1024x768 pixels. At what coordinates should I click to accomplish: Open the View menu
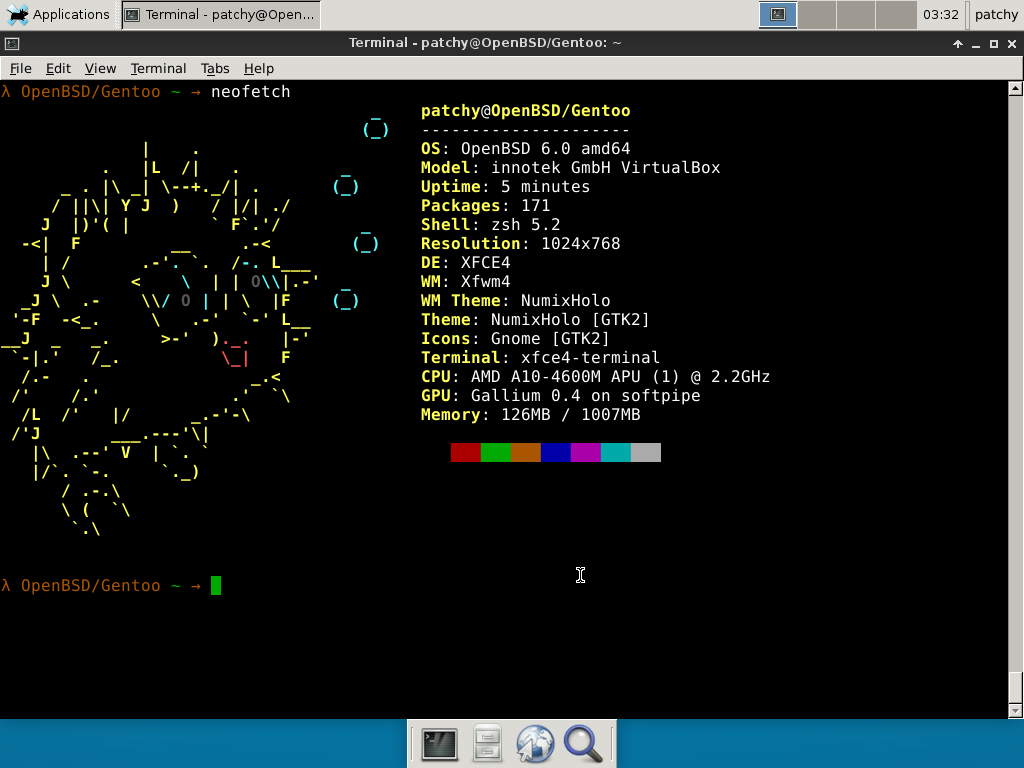click(x=100, y=69)
